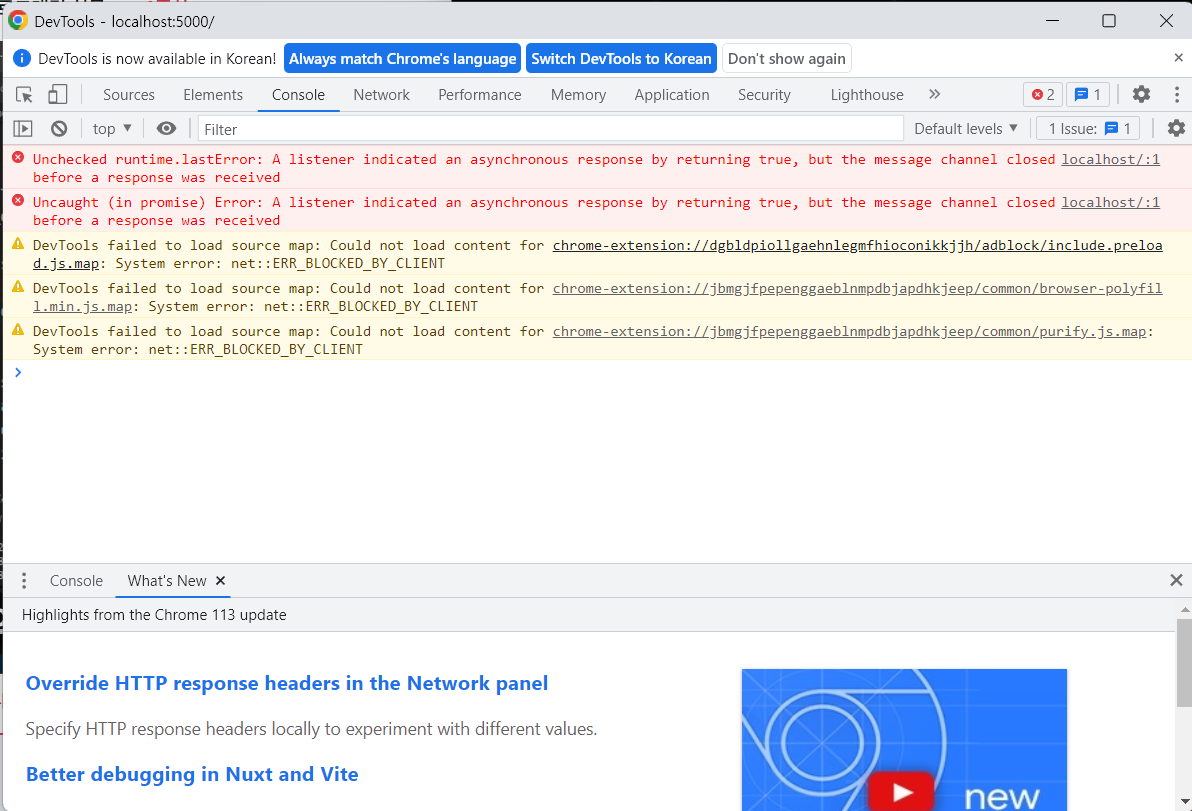Click the What's New vertical scrollbar thumb

1184,663
